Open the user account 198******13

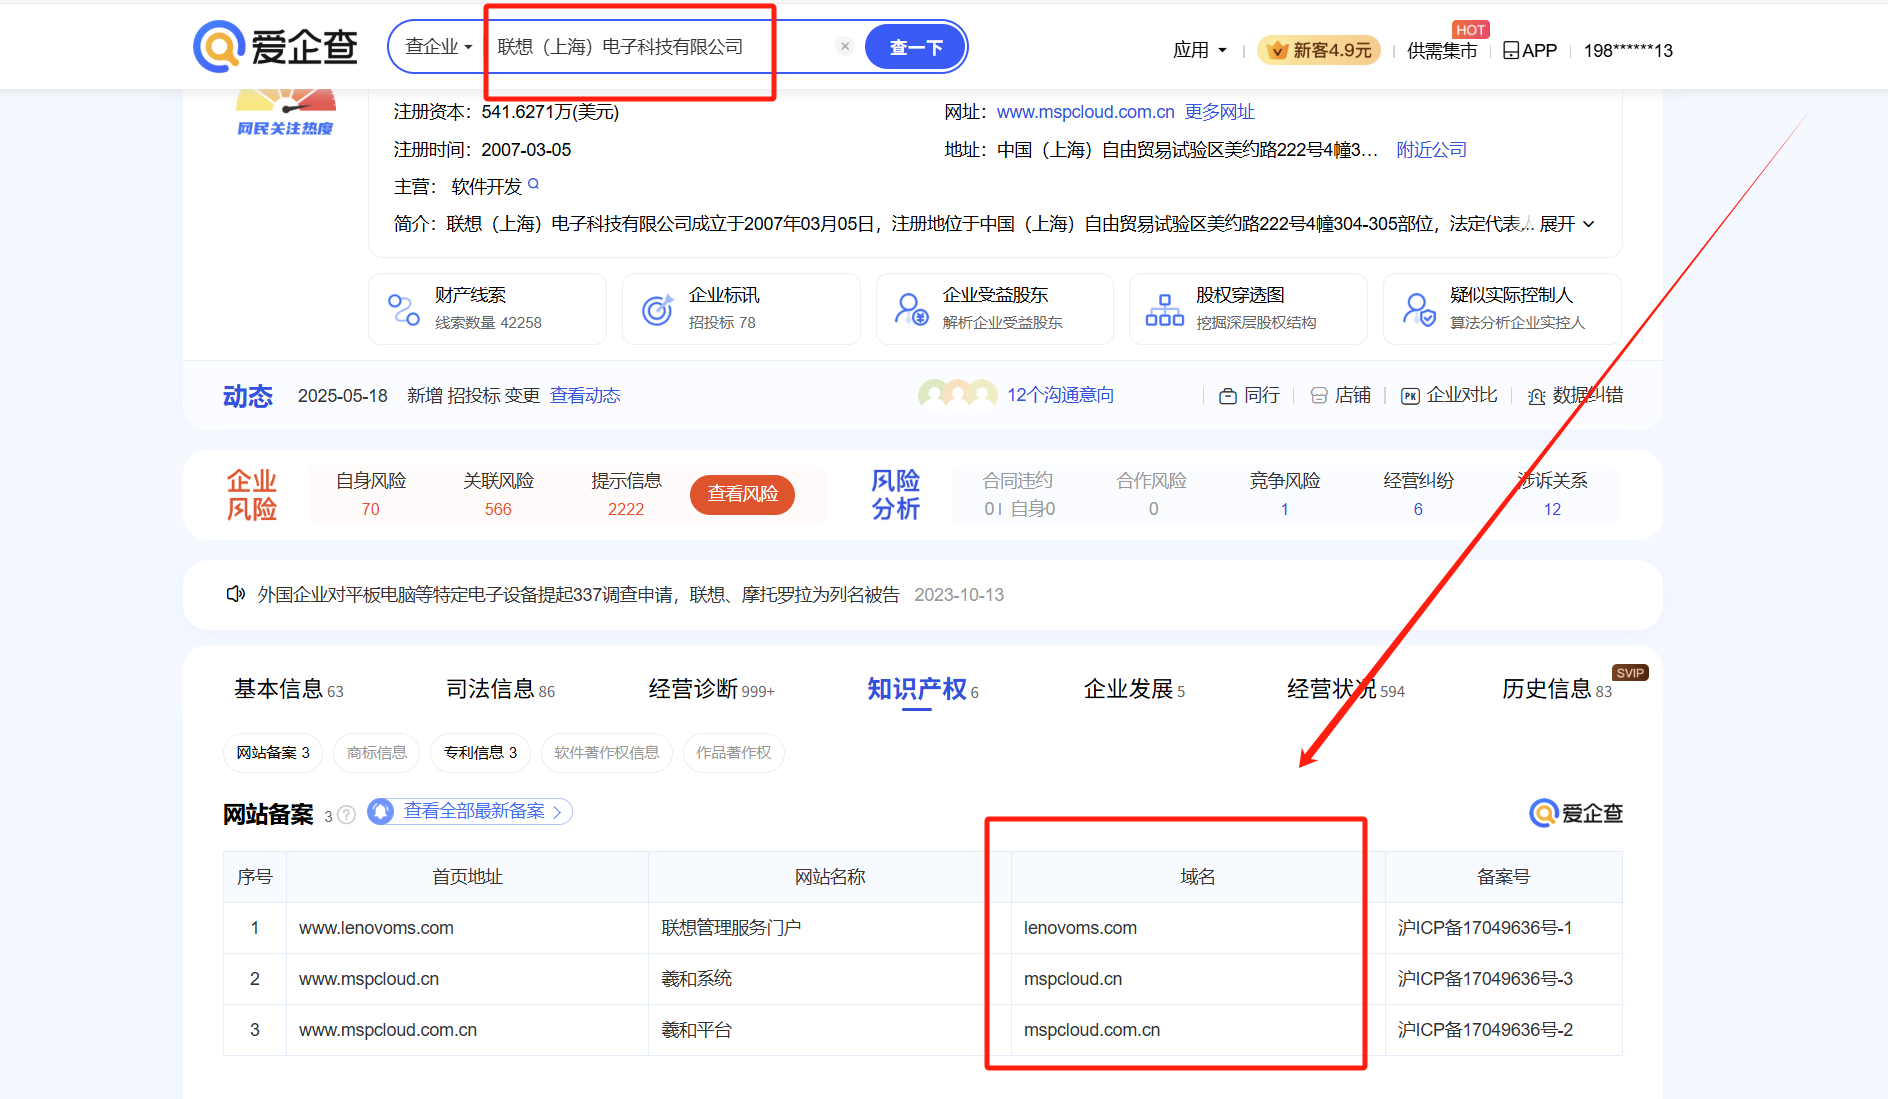point(1628,50)
